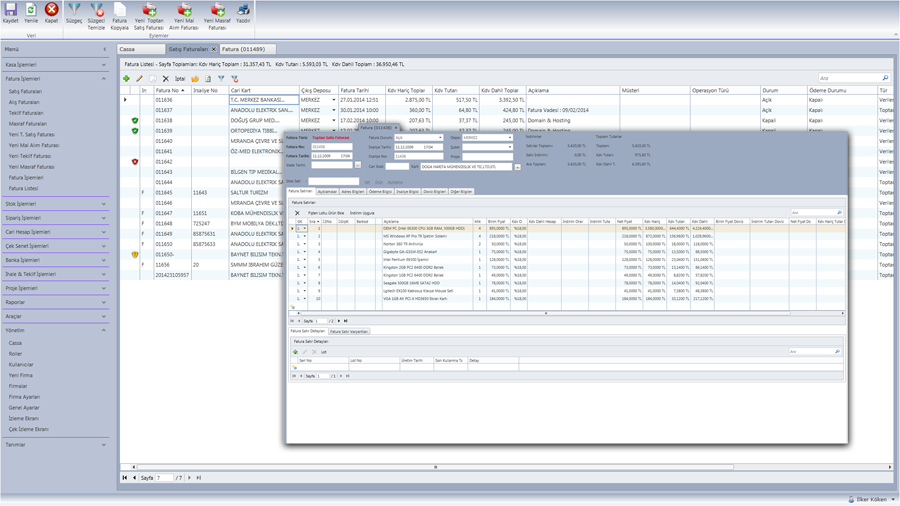Click the İptal button in list toolbar
The width and height of the screenshot is (900, 506).
click(180, 78)
